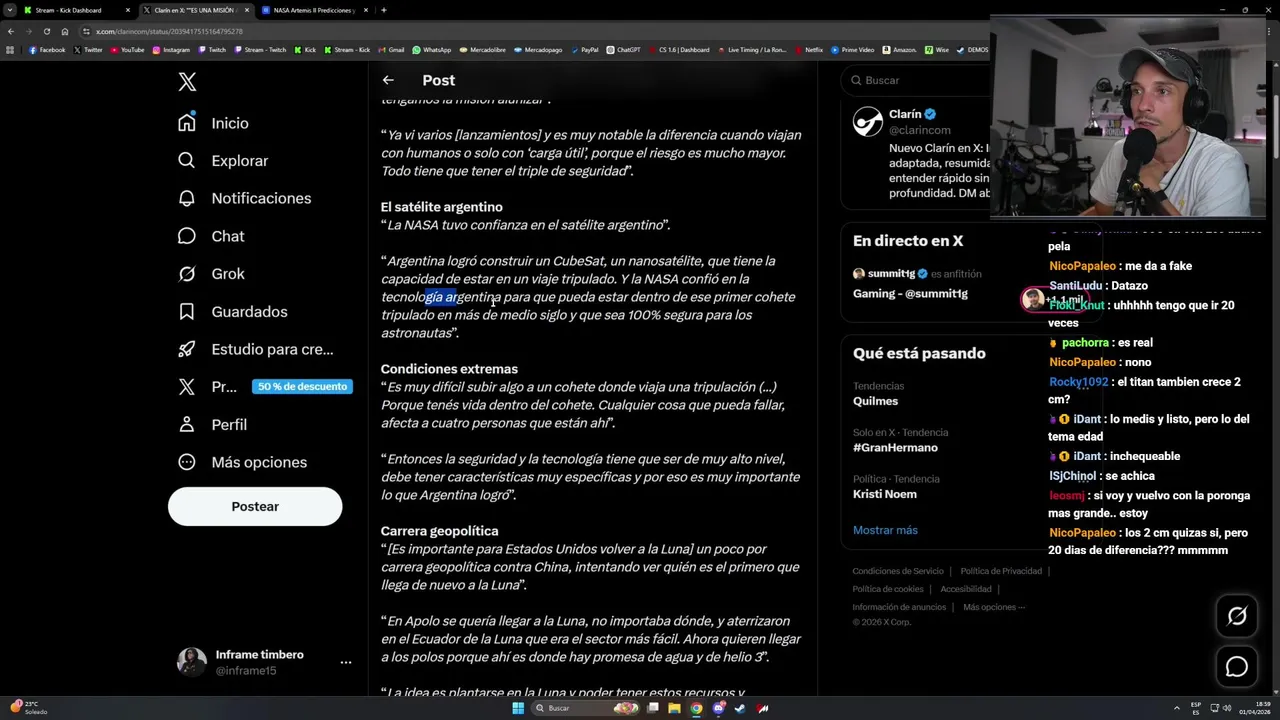Click ESP language indicator in tray
Screen dimensions: 1280x720
point(1196,708)
